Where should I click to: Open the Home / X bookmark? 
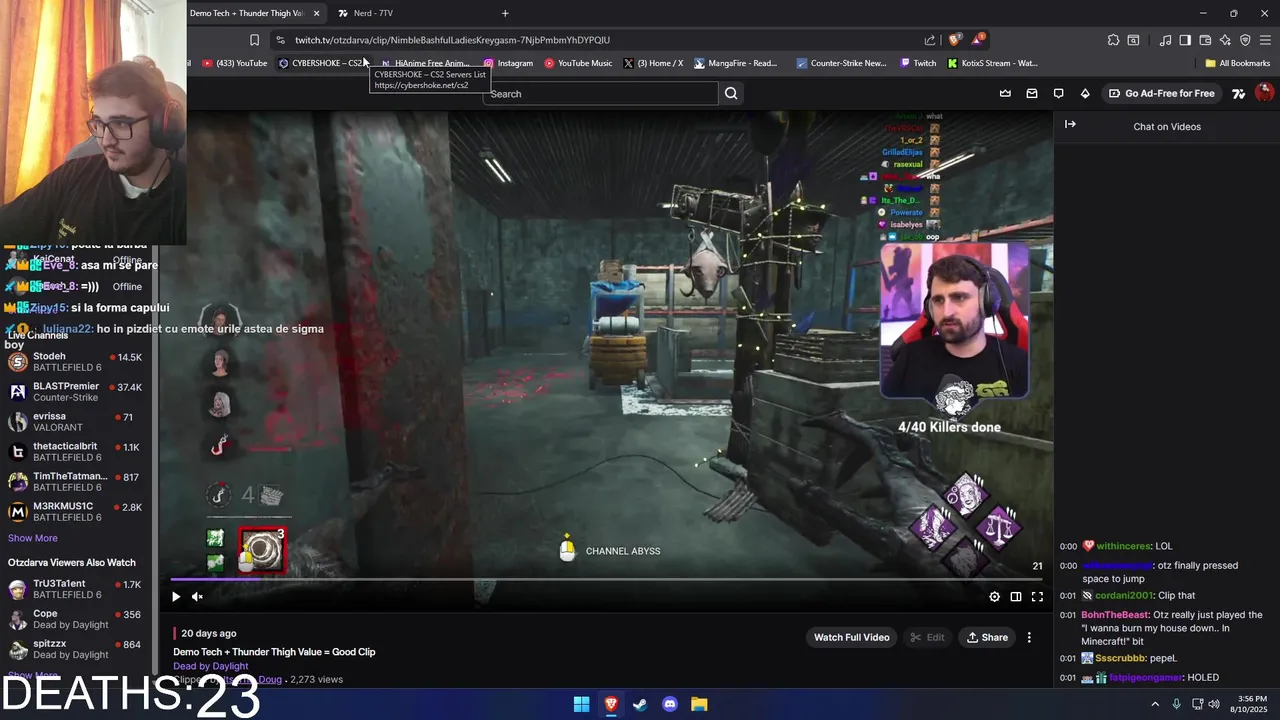coord(653,63)
